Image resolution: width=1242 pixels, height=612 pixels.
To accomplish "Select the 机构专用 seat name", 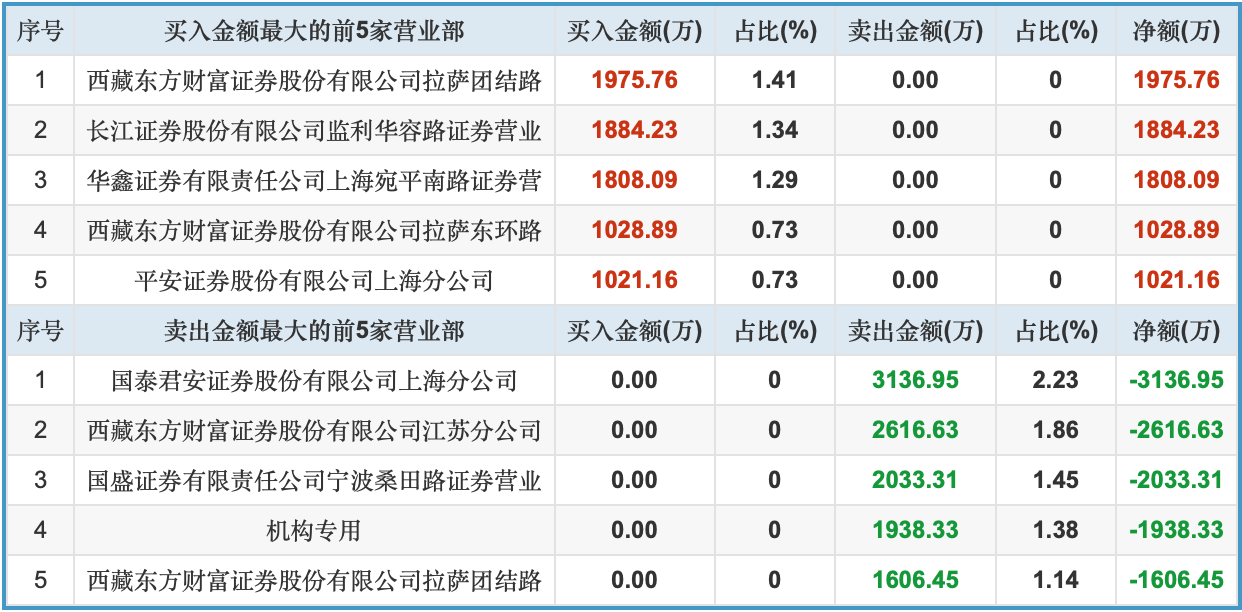I will click(x=314, y=530).
